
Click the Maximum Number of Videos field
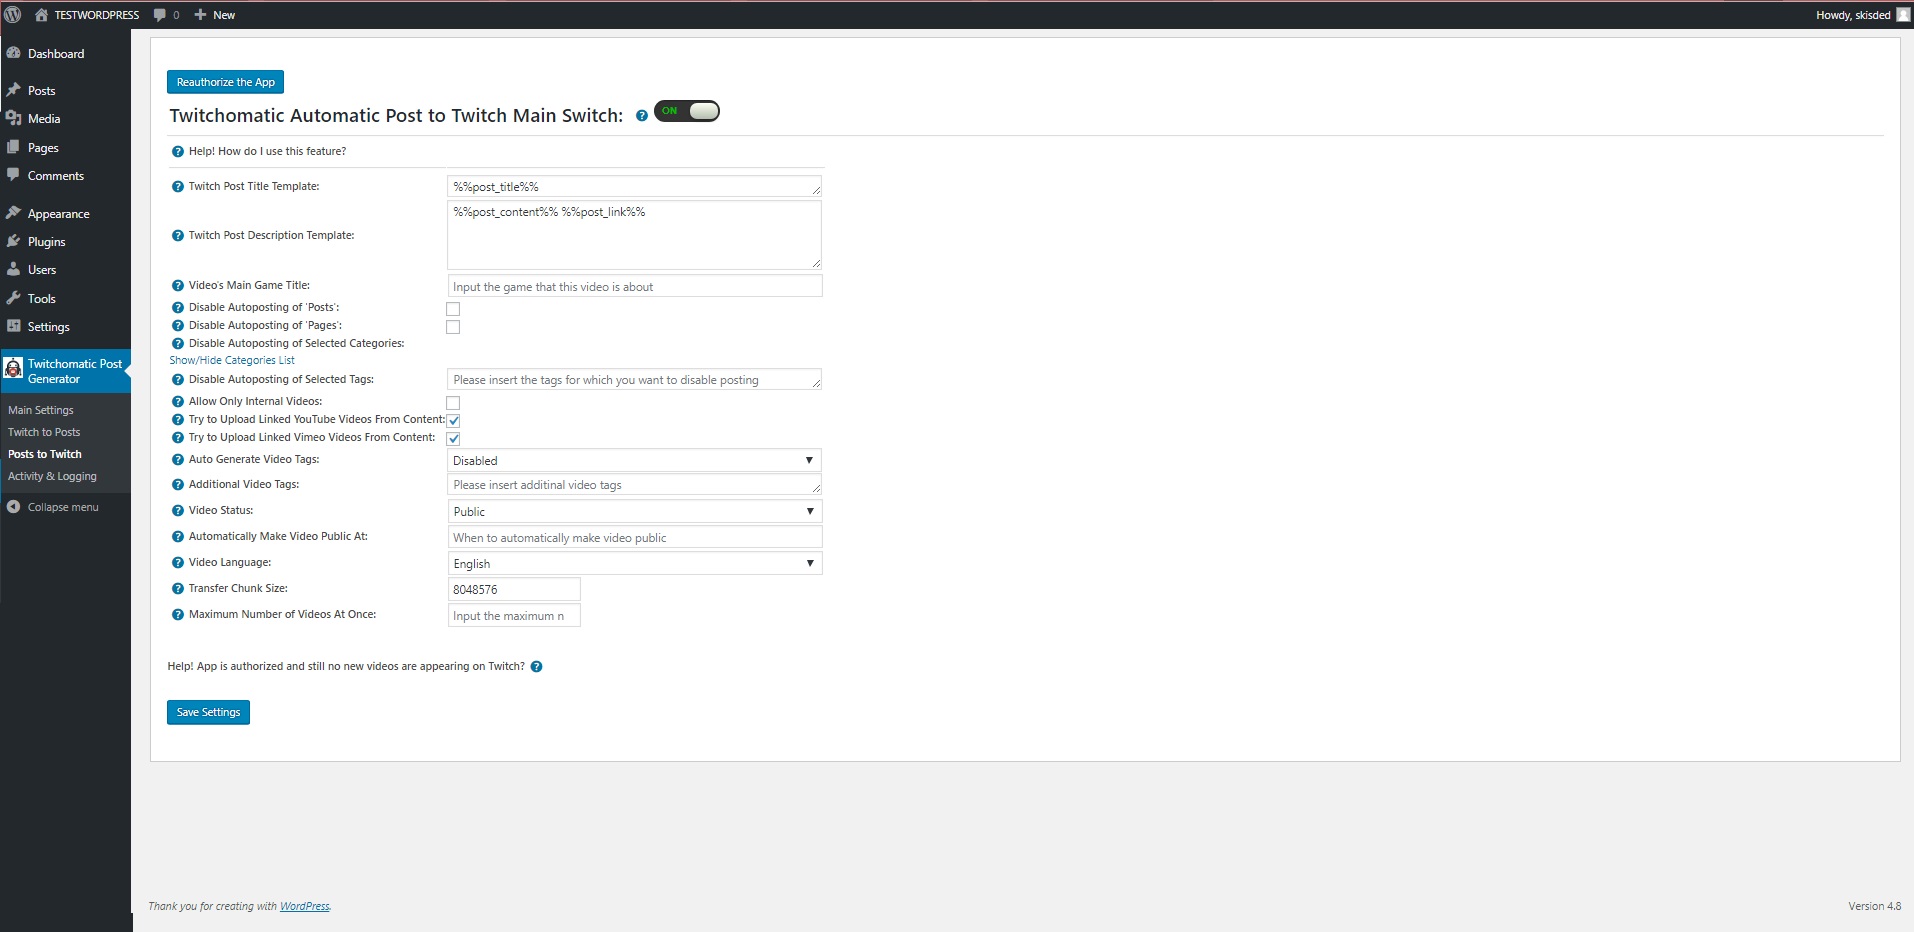click(514, 615)
